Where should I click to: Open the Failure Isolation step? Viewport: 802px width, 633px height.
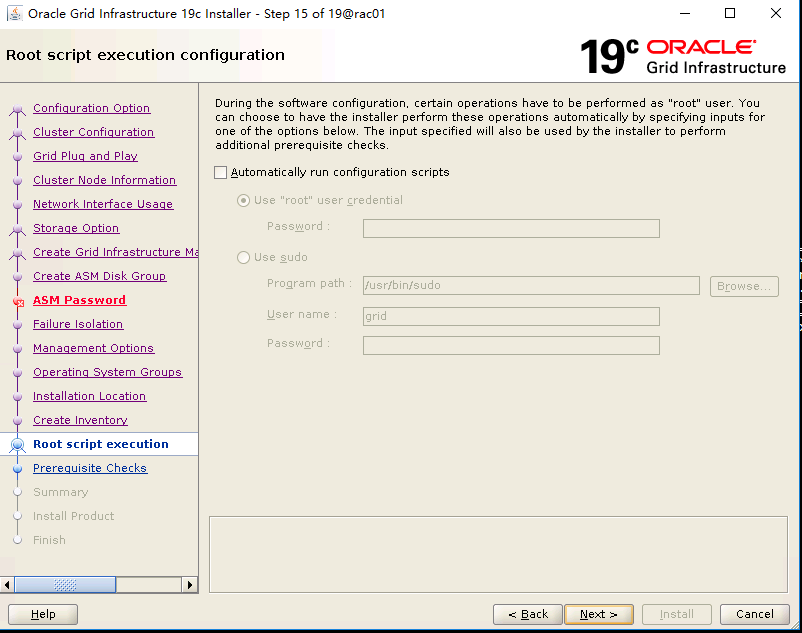[x=78, y=324]
